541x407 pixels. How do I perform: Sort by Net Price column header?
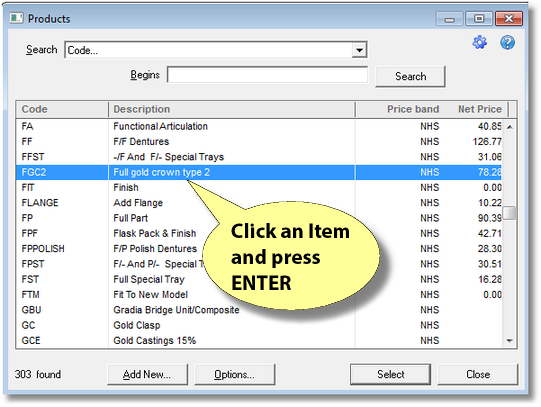(480, 109)
